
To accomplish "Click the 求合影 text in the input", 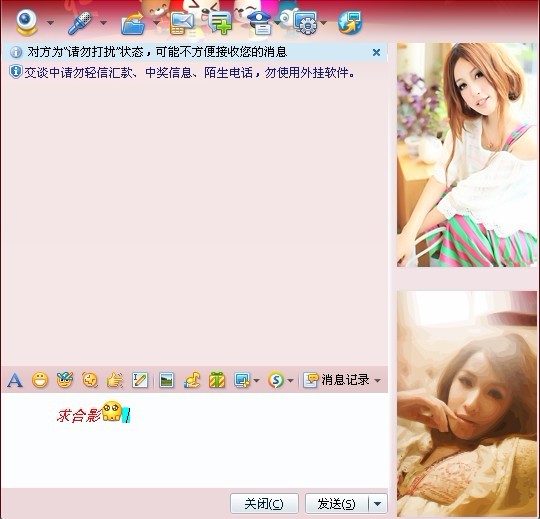I will click(79, 415).
